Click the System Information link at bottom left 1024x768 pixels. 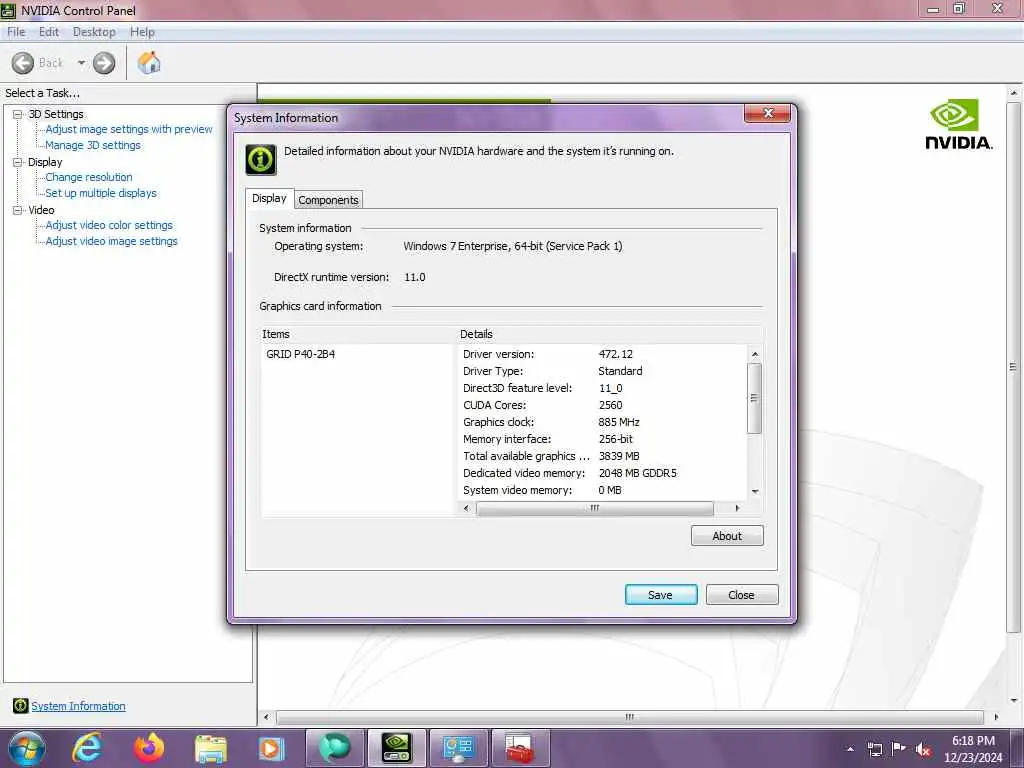[x=78, y=706]
